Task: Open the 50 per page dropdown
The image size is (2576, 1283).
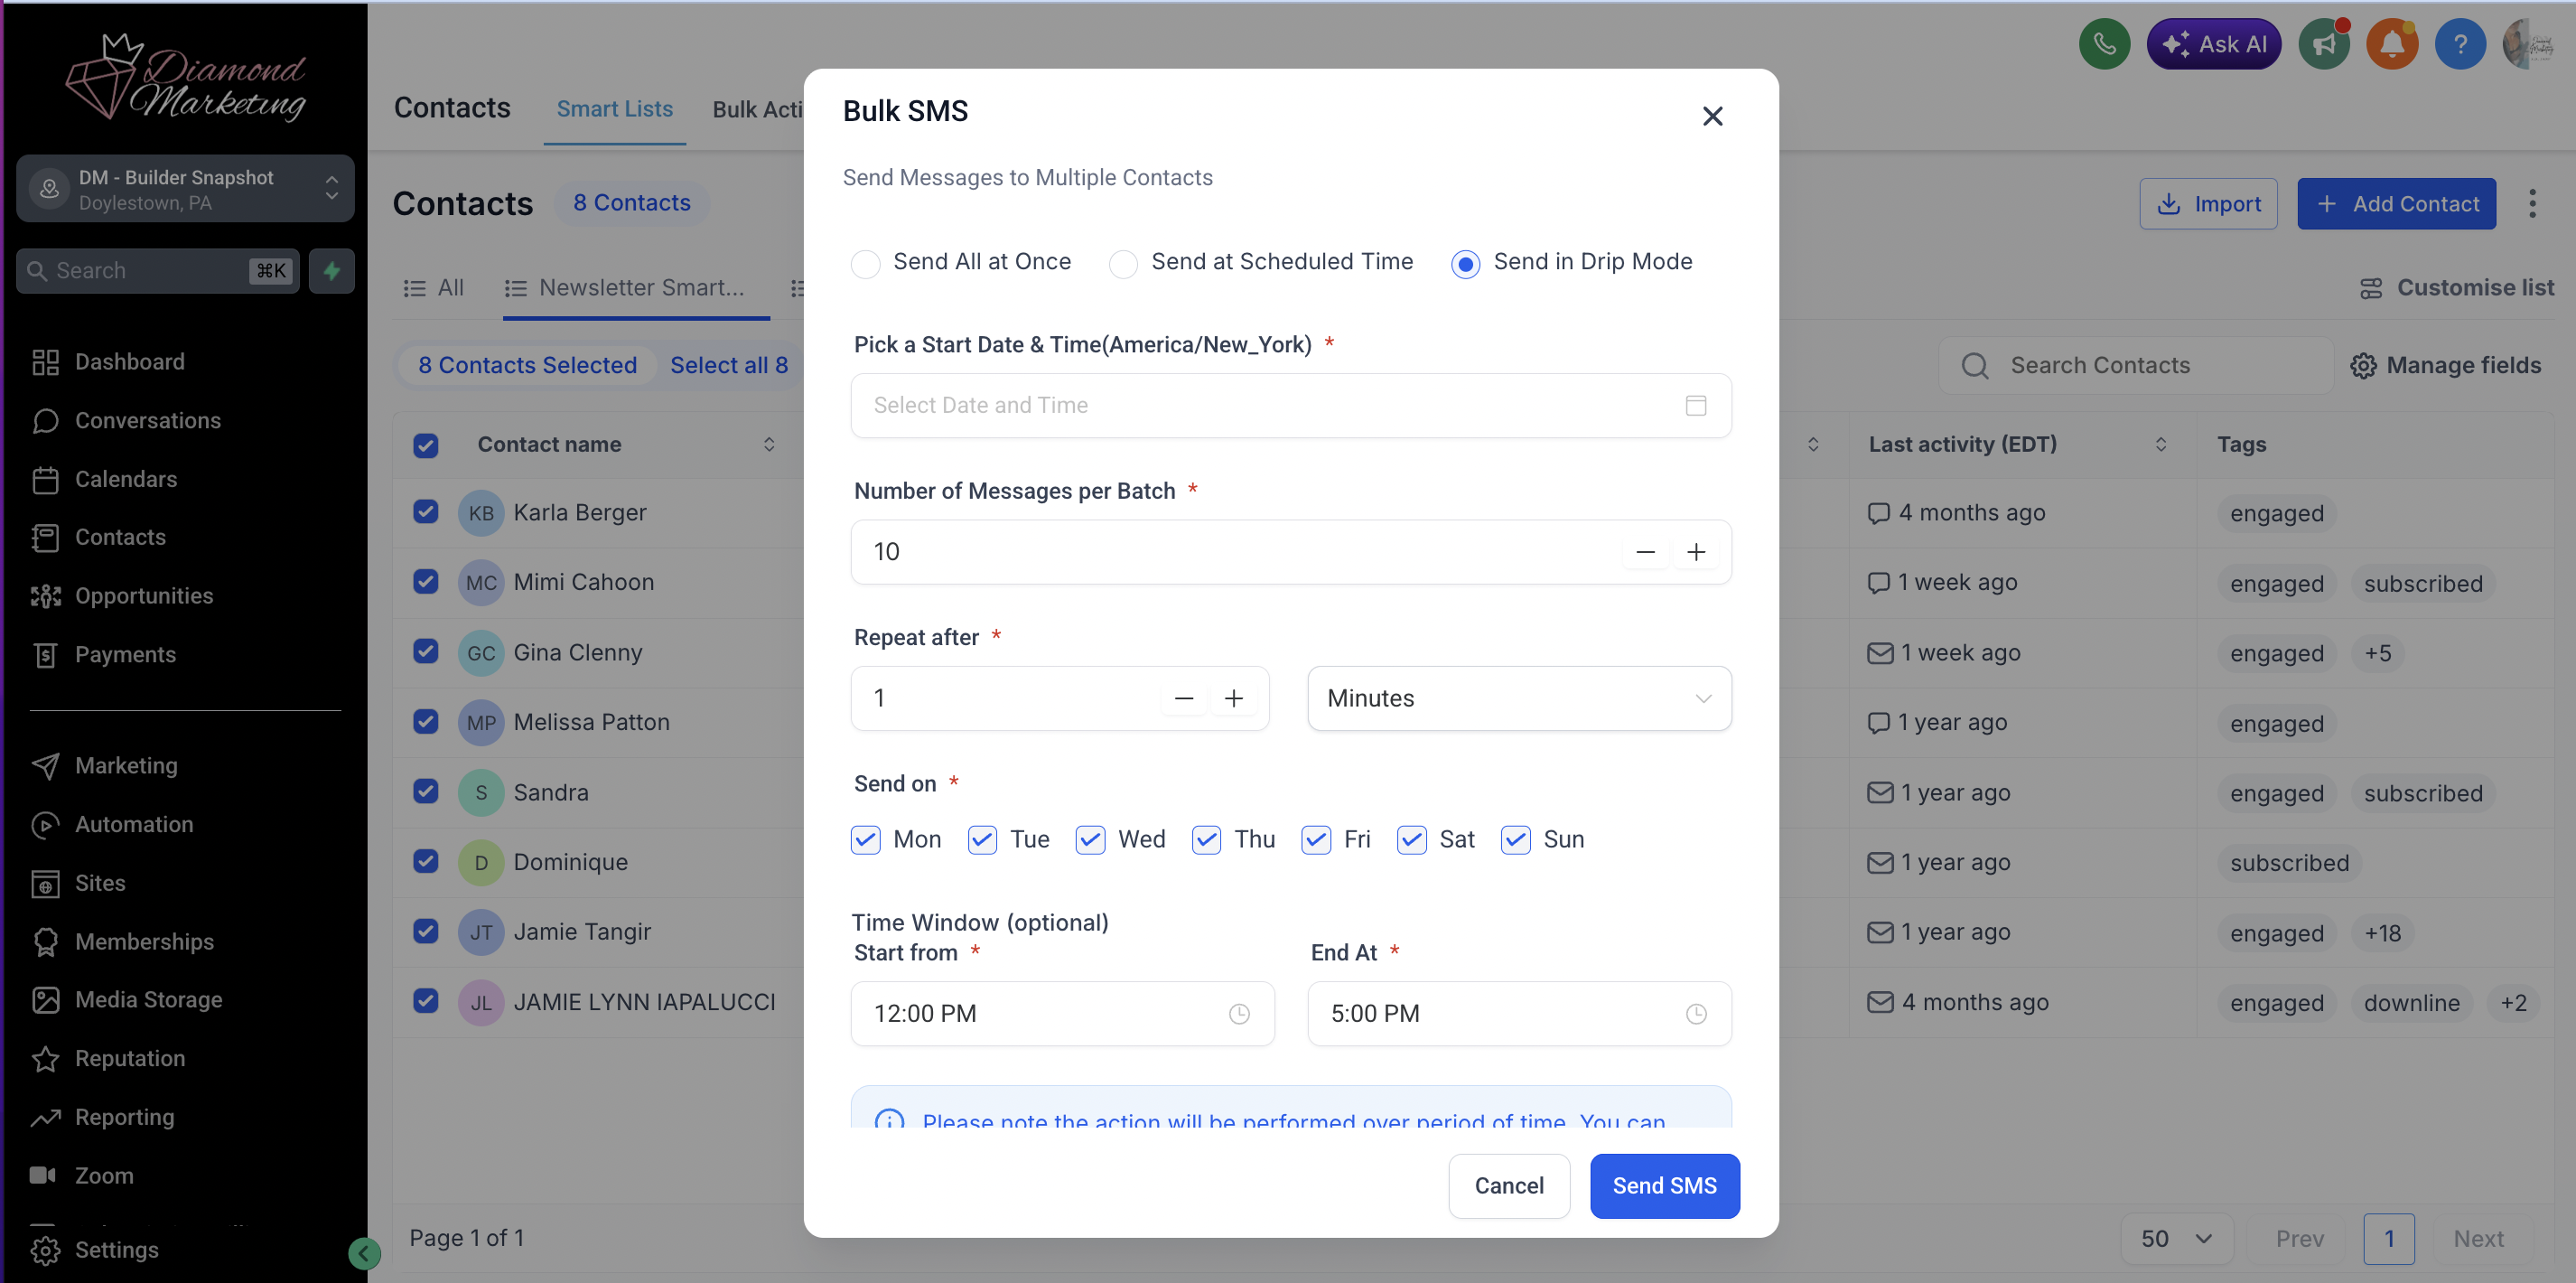Action: tap(2175, 1239)
